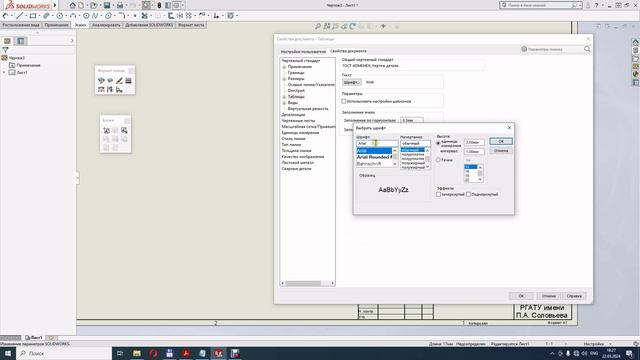Expand the Лист1 node in feature tree
Screen dimensions: 640x360
[x=4, y=72]
